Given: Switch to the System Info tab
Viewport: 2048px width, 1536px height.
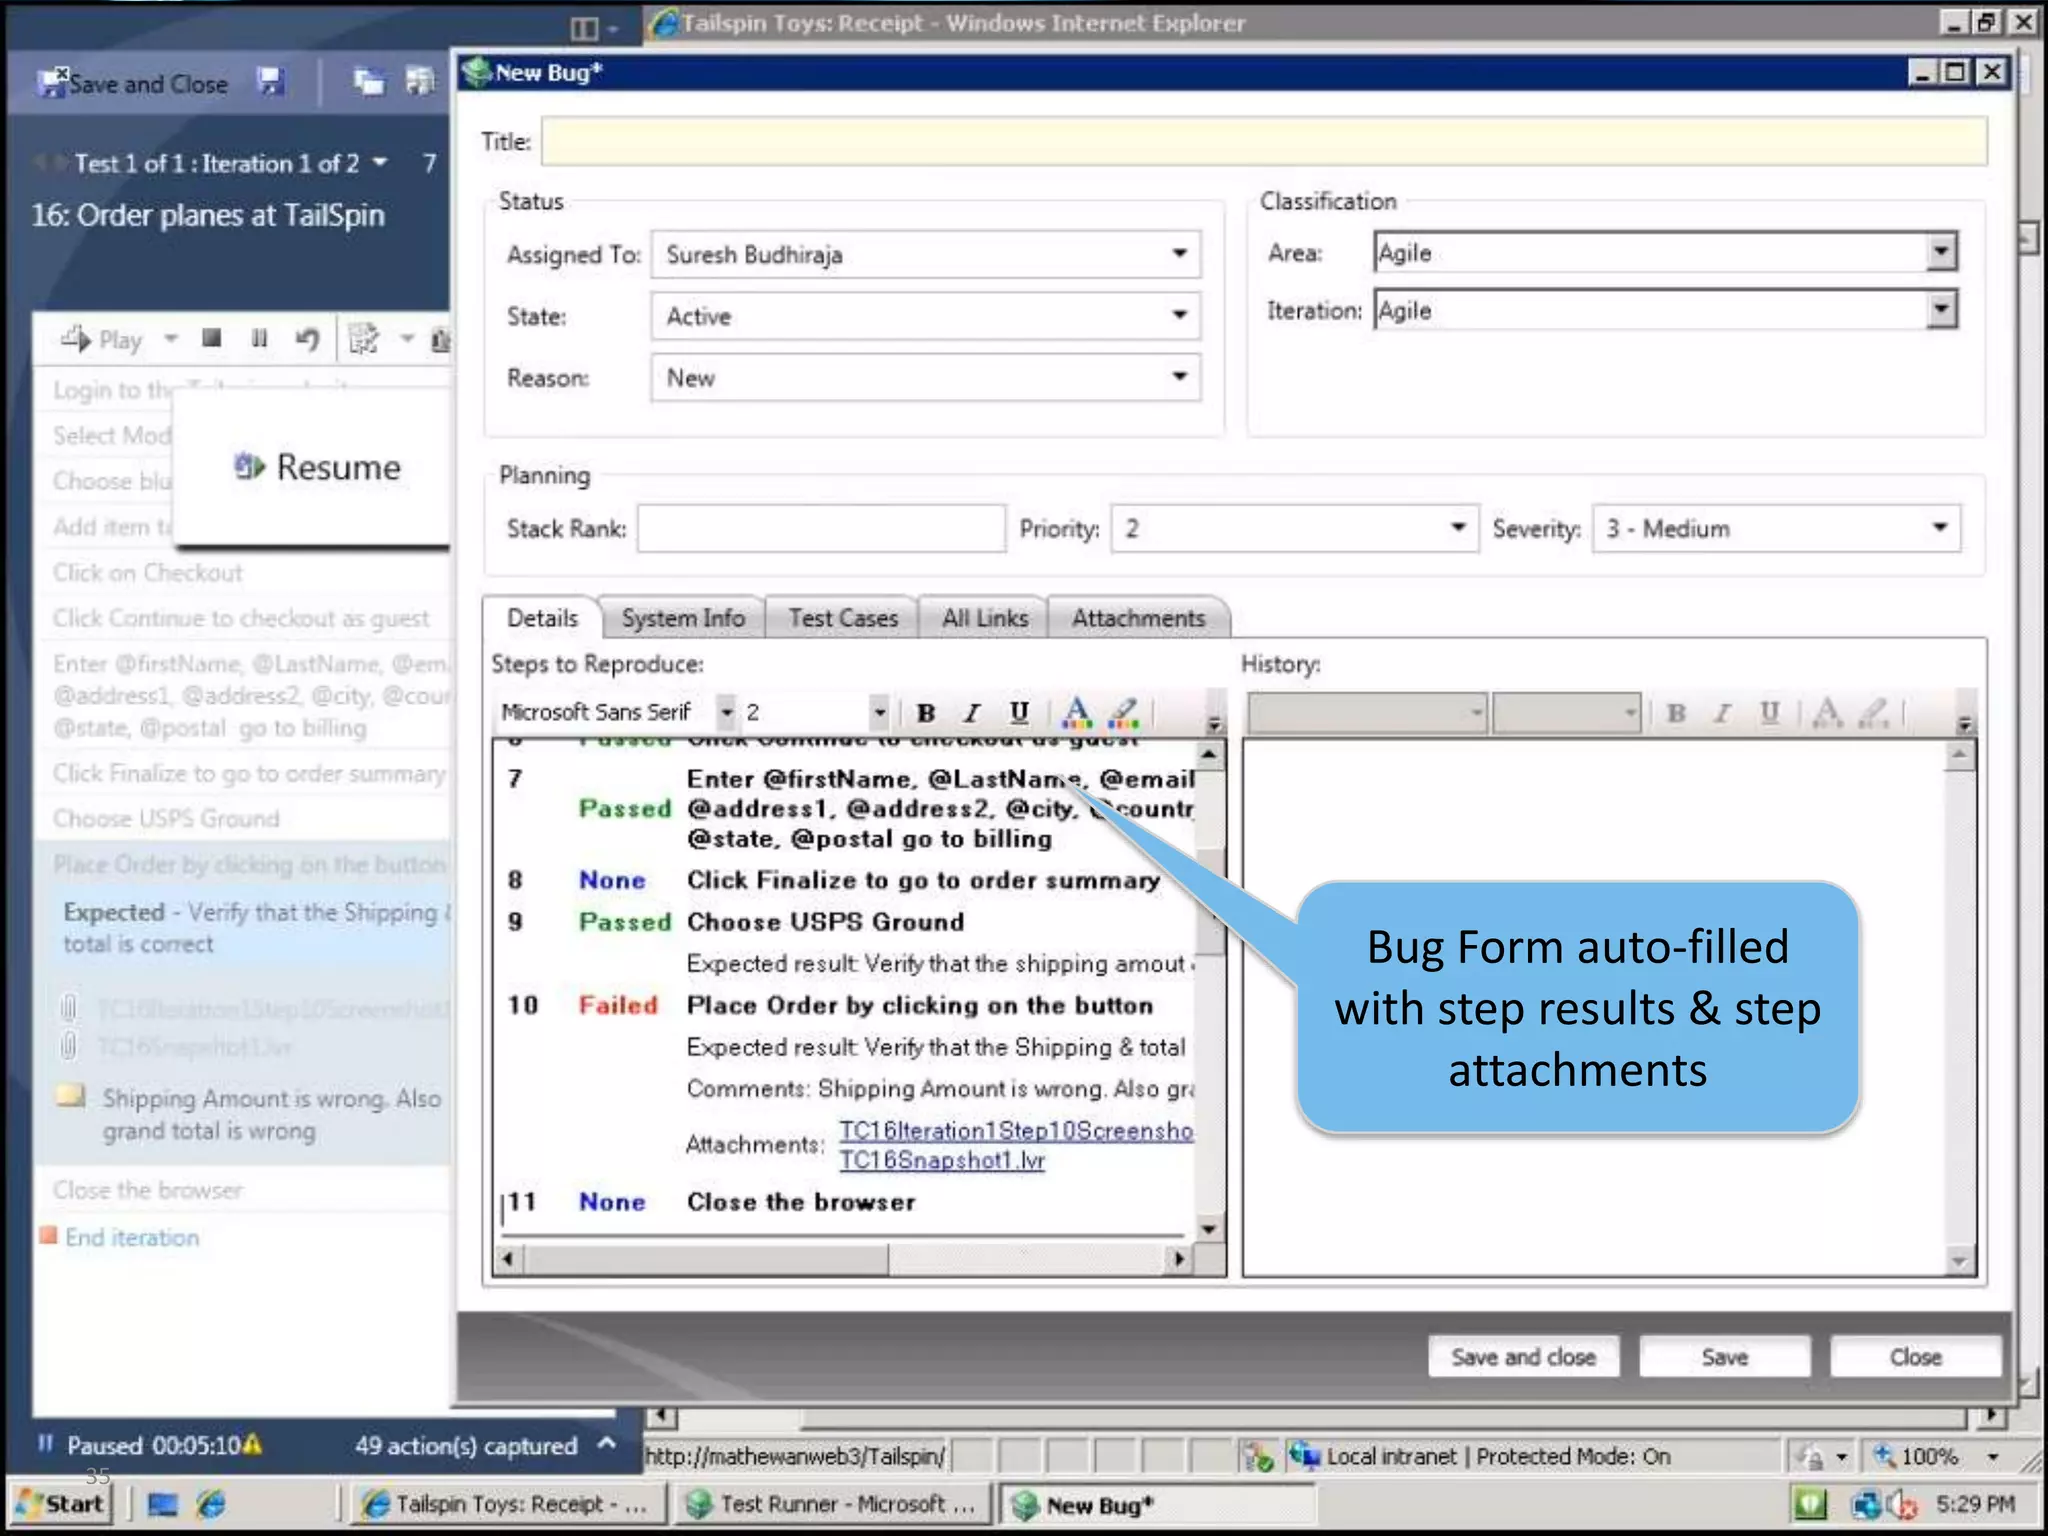Looking at the screenshot, I should tap(683, 618).
